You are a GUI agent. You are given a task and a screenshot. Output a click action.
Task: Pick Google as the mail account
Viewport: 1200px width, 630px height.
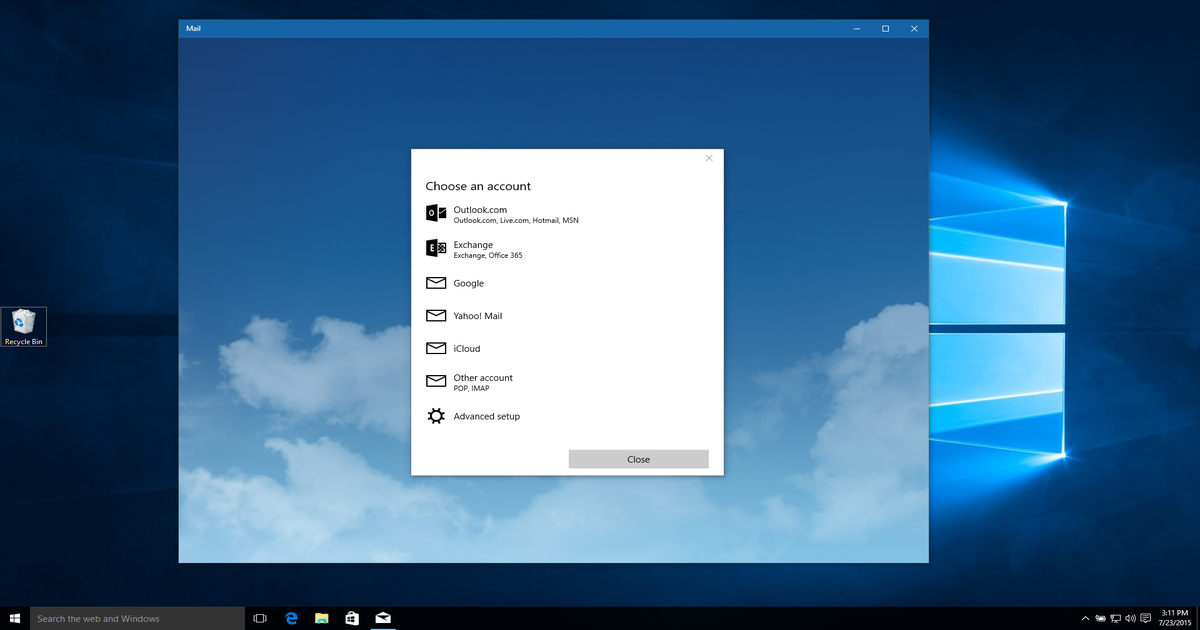click(x=468, y=283)
